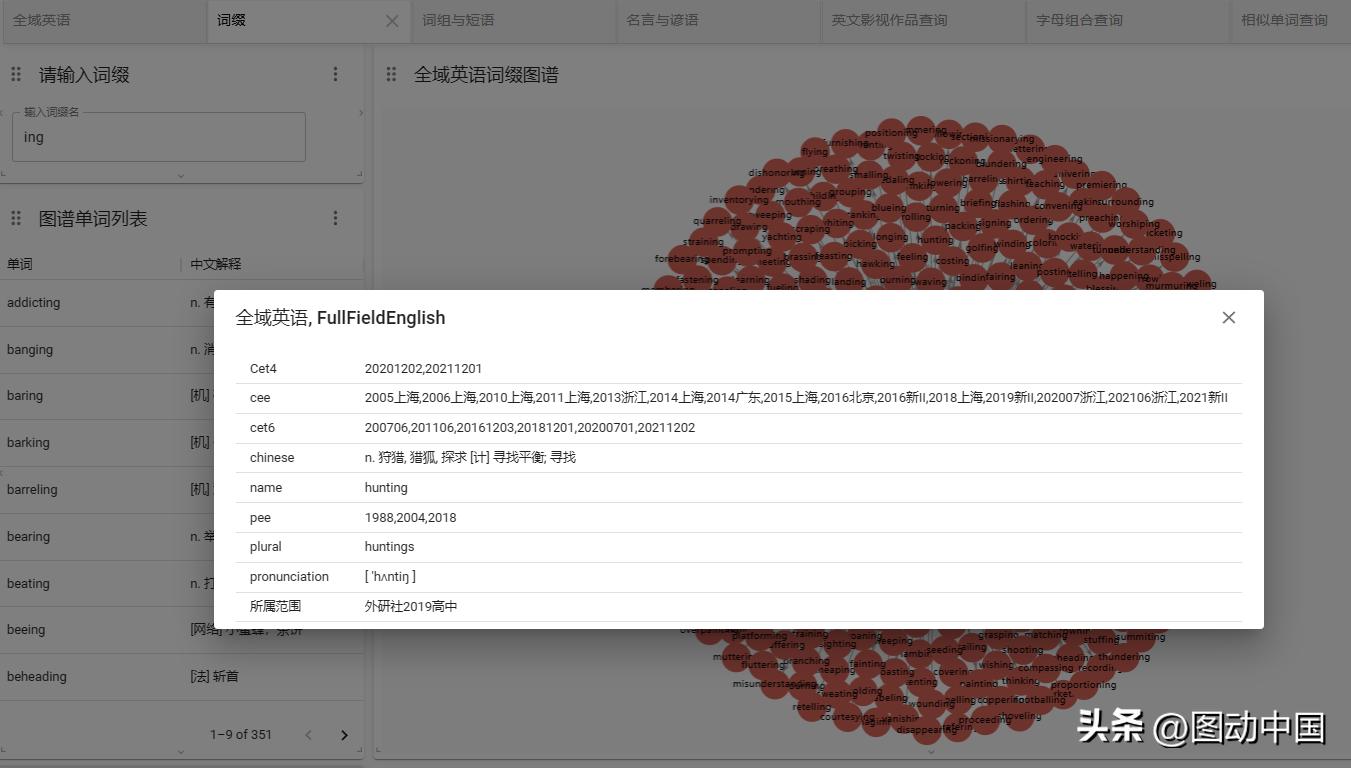Open the 字母组合查询 tab
The image size is (1351, 768).
coord(1080,20)
